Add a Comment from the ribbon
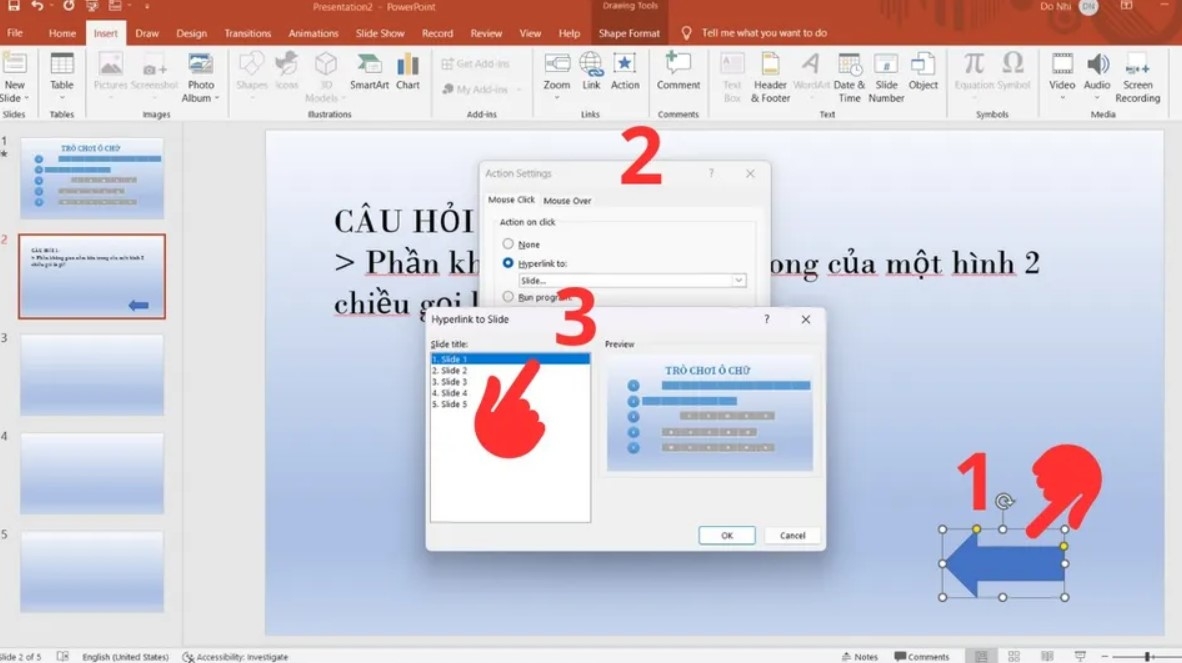Viewport: 1182px width, 663px height. click(678, 72)
